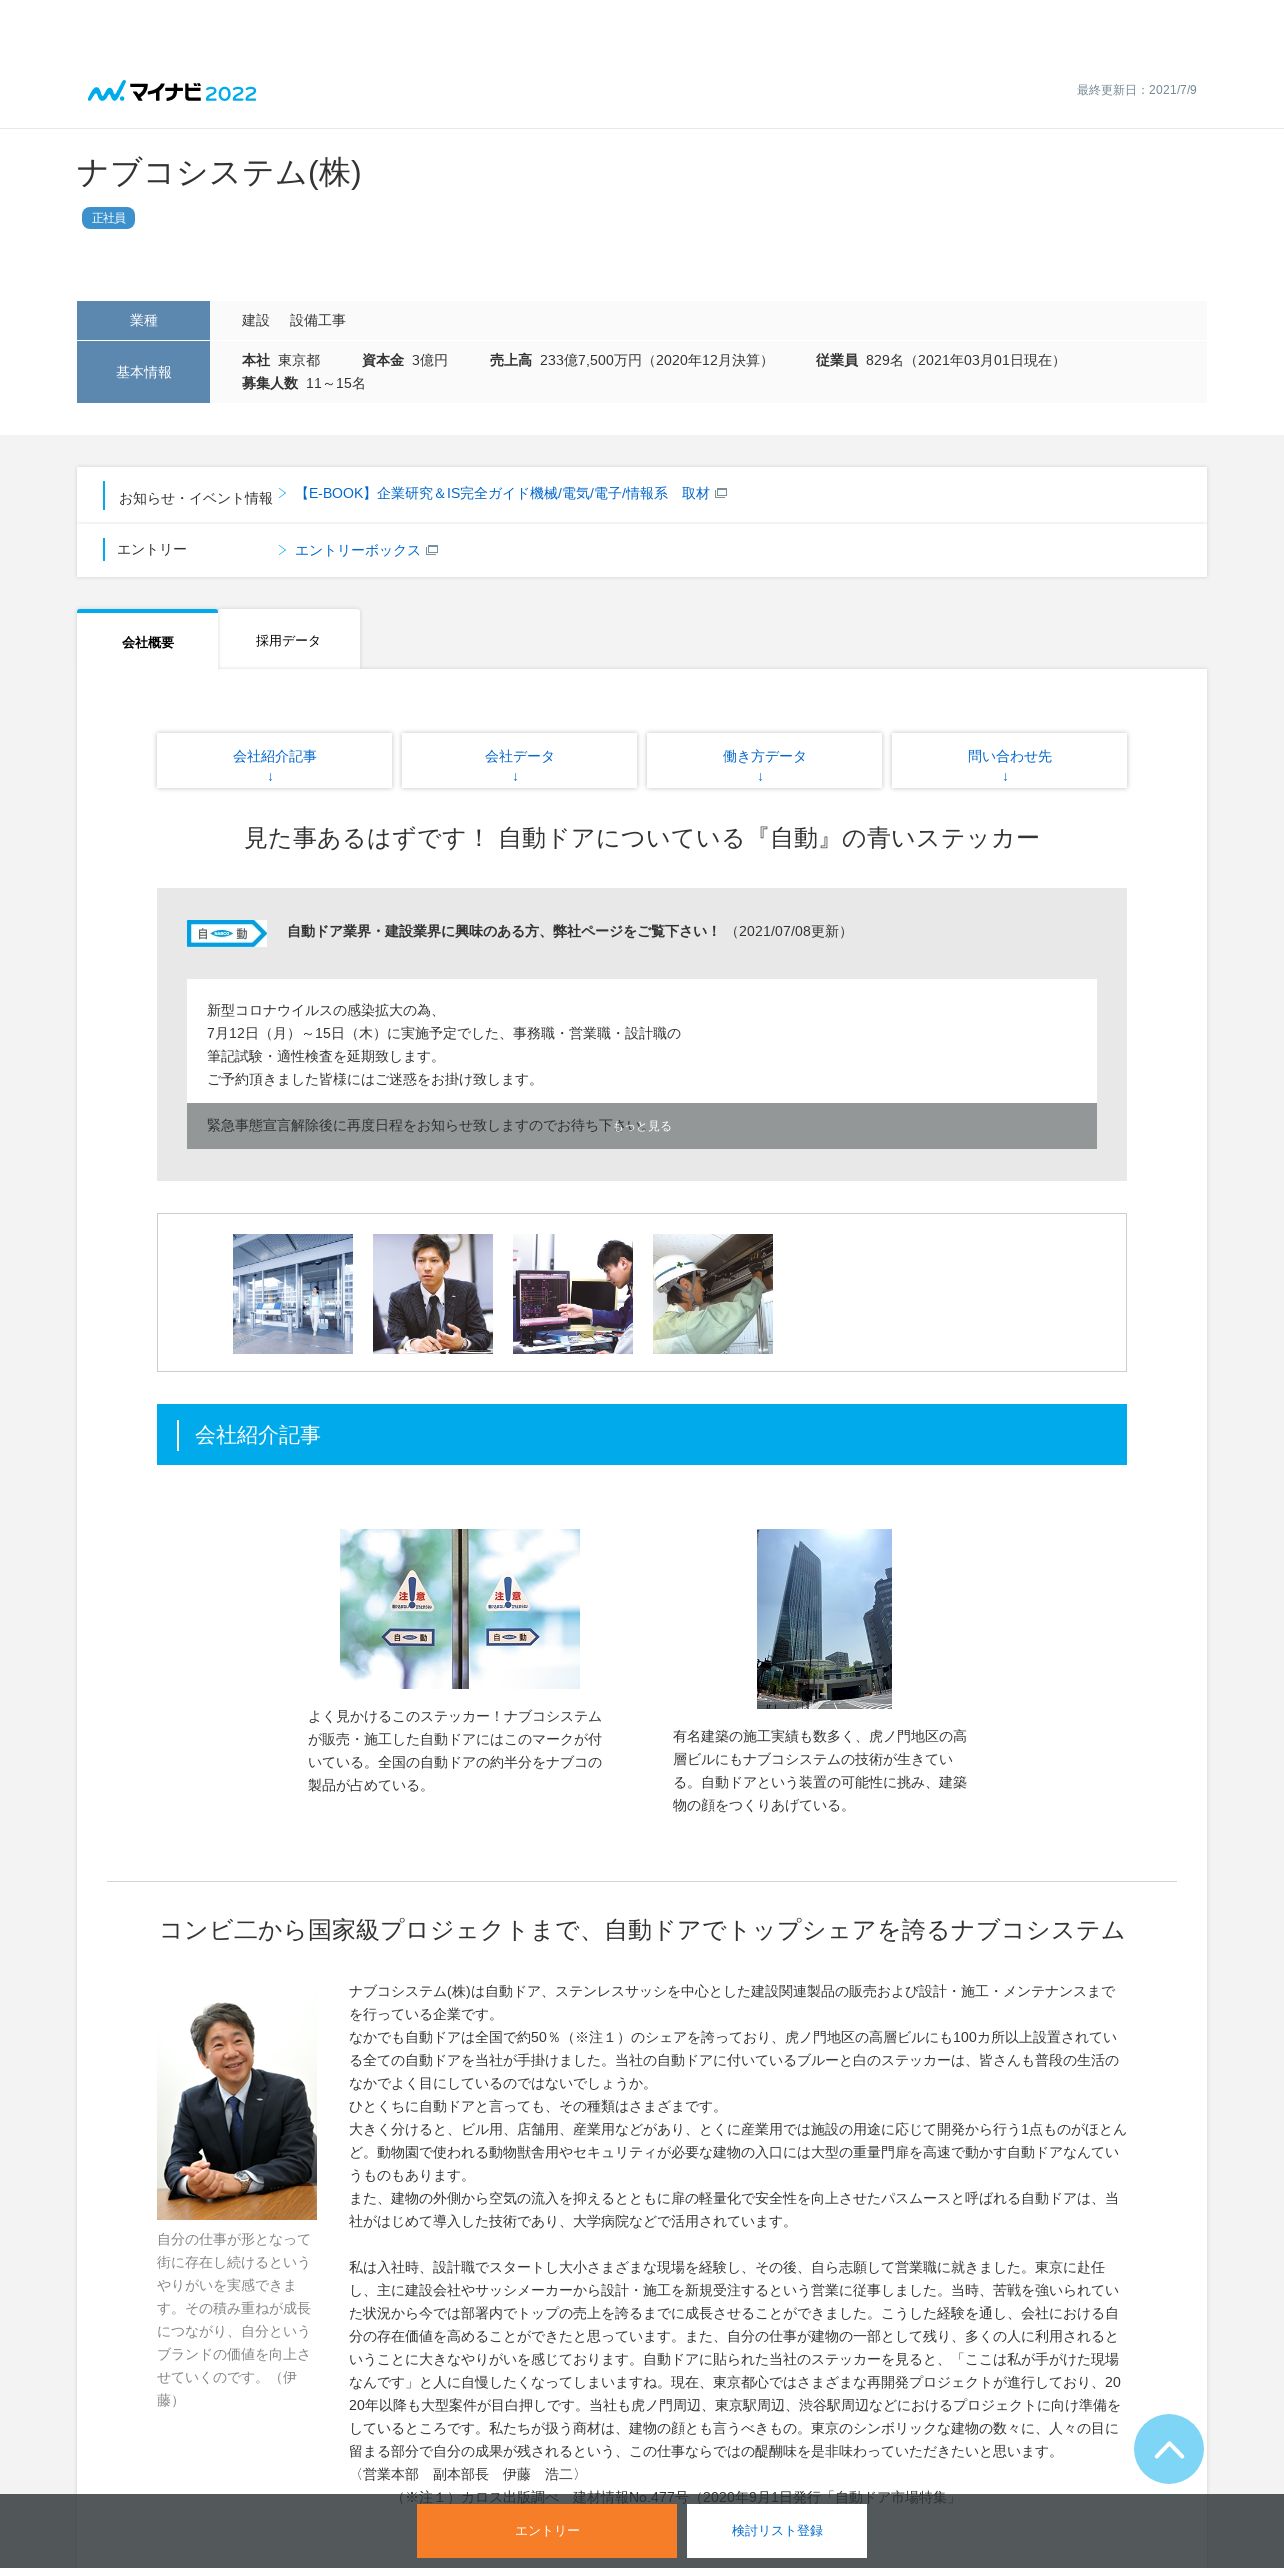Click the external link icon beside 取材

tap(722, 493)
